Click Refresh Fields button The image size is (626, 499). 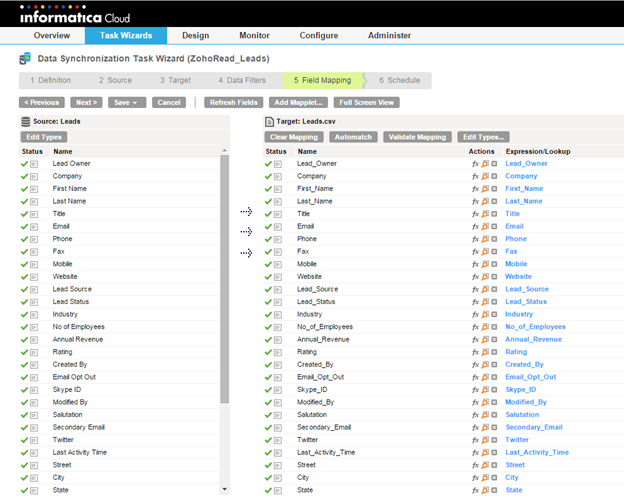point(234,103)
